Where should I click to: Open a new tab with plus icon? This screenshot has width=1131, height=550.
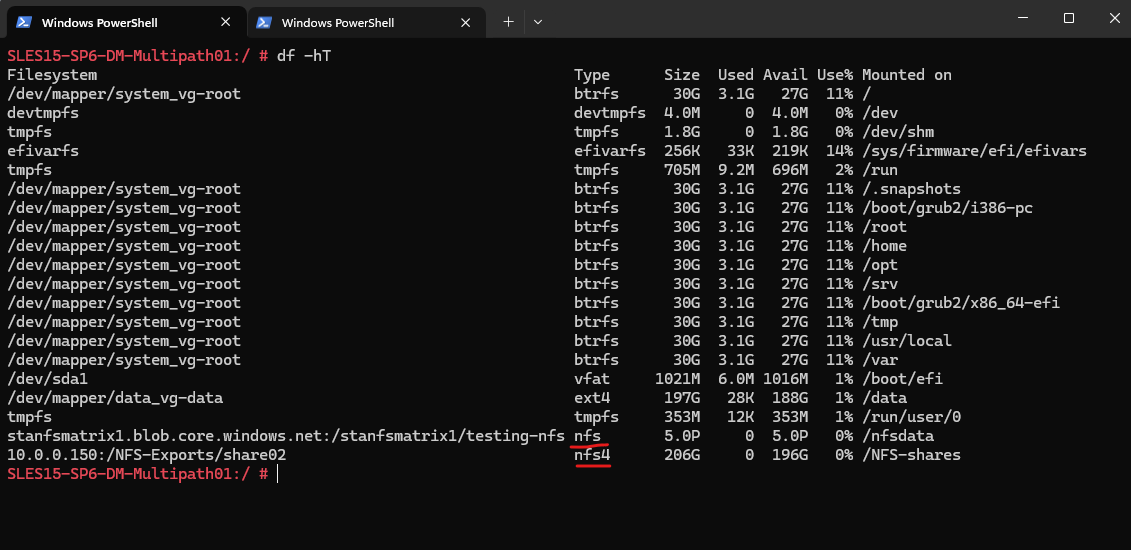point(509,22)
